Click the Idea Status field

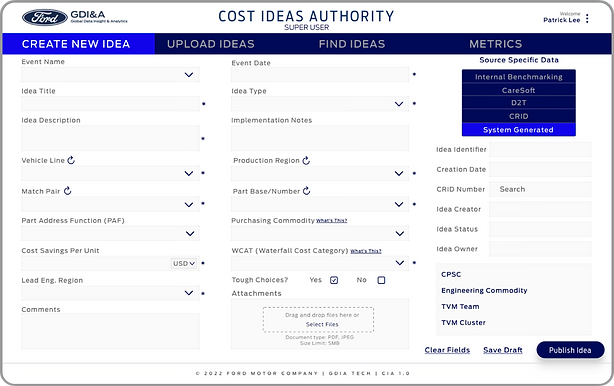pos(540,229)
